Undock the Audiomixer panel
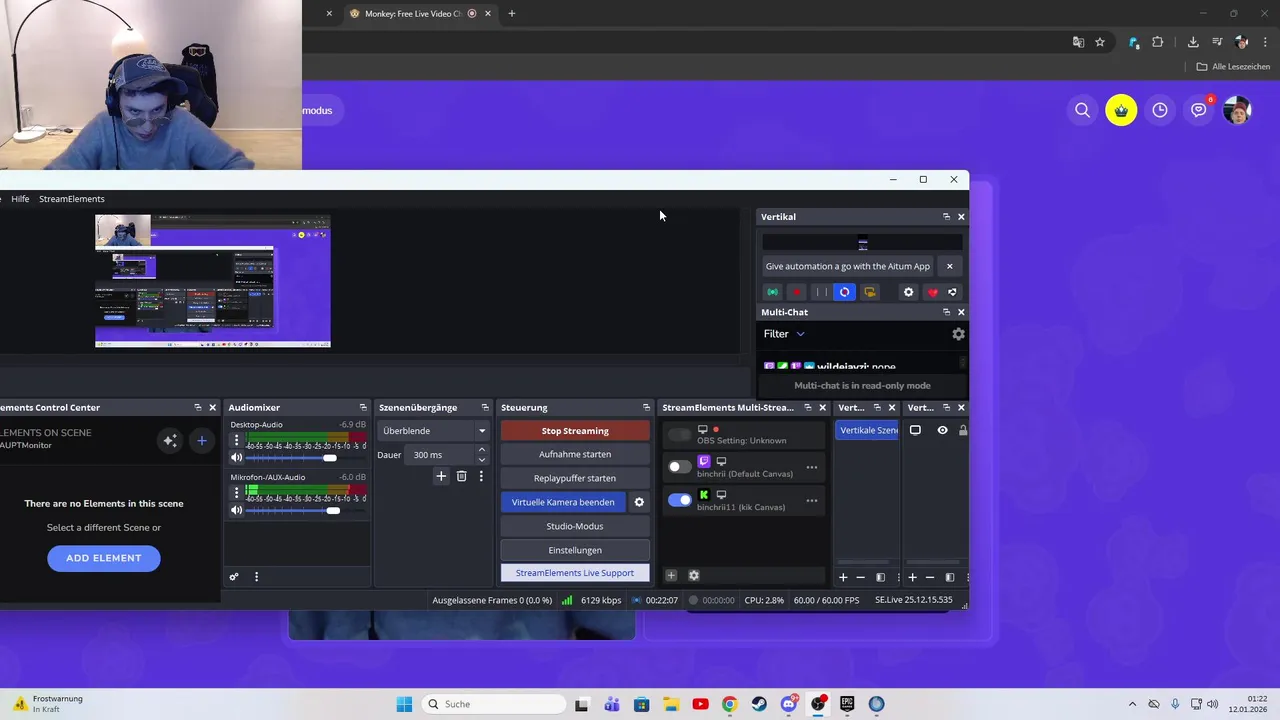1280x720 pixels. [x=363, y=408]
